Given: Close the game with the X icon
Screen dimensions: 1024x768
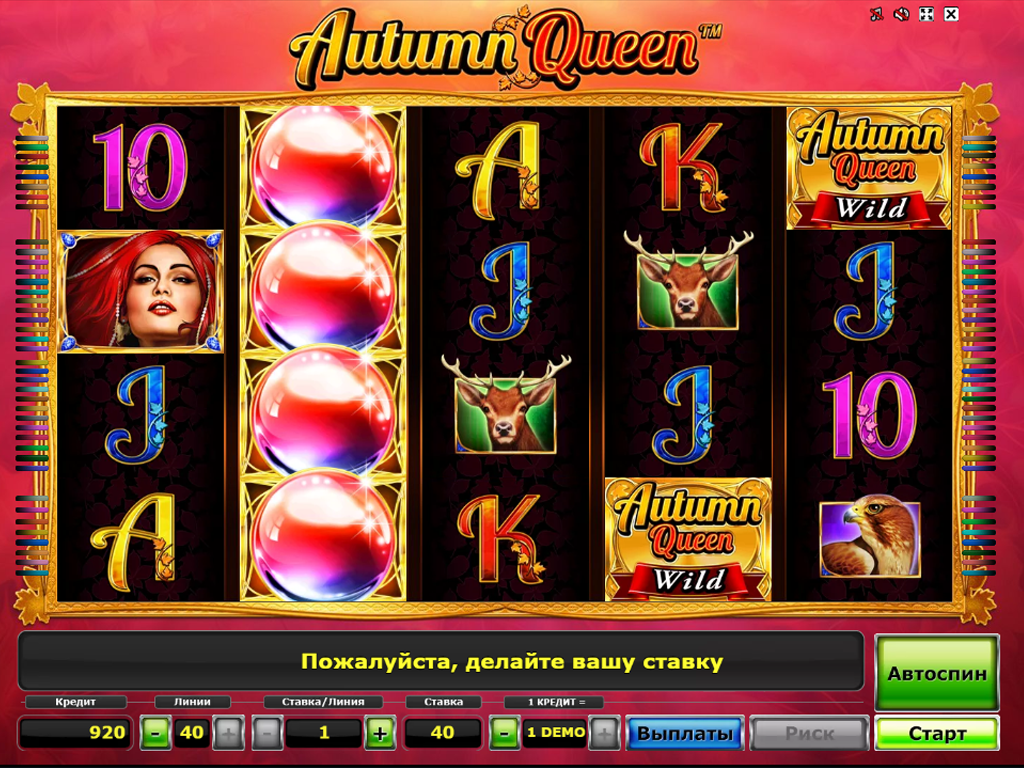Looking at the screenshot, I should (x=951, y=14).
